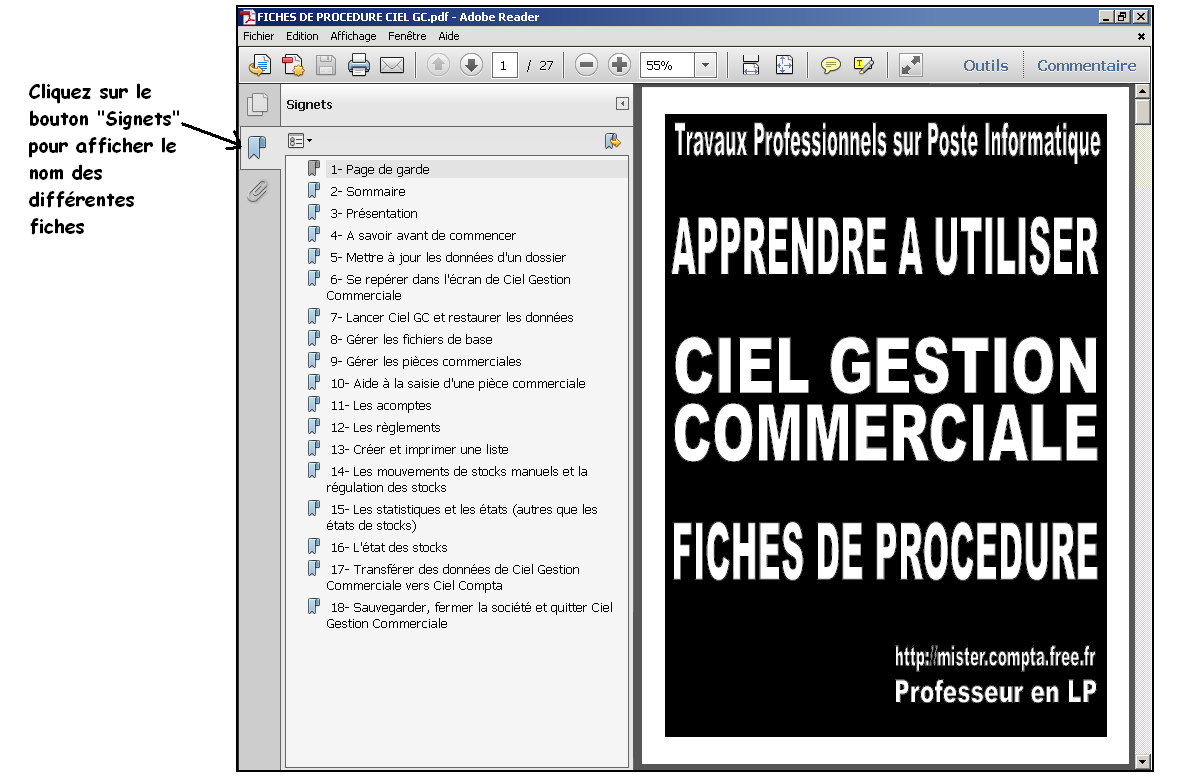Open the Commentaire pane
The width and height of the screenshot is (1190, 780).
1087,66
